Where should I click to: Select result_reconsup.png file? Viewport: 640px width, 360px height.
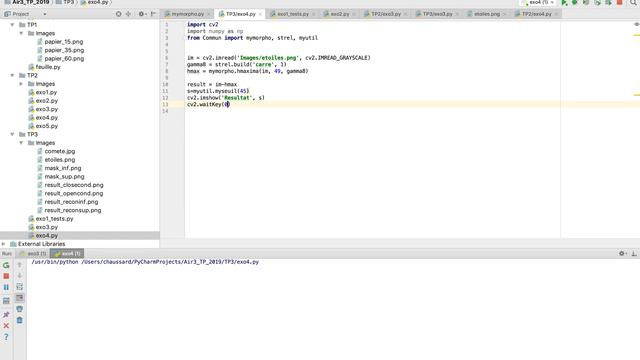click(73, 210)
